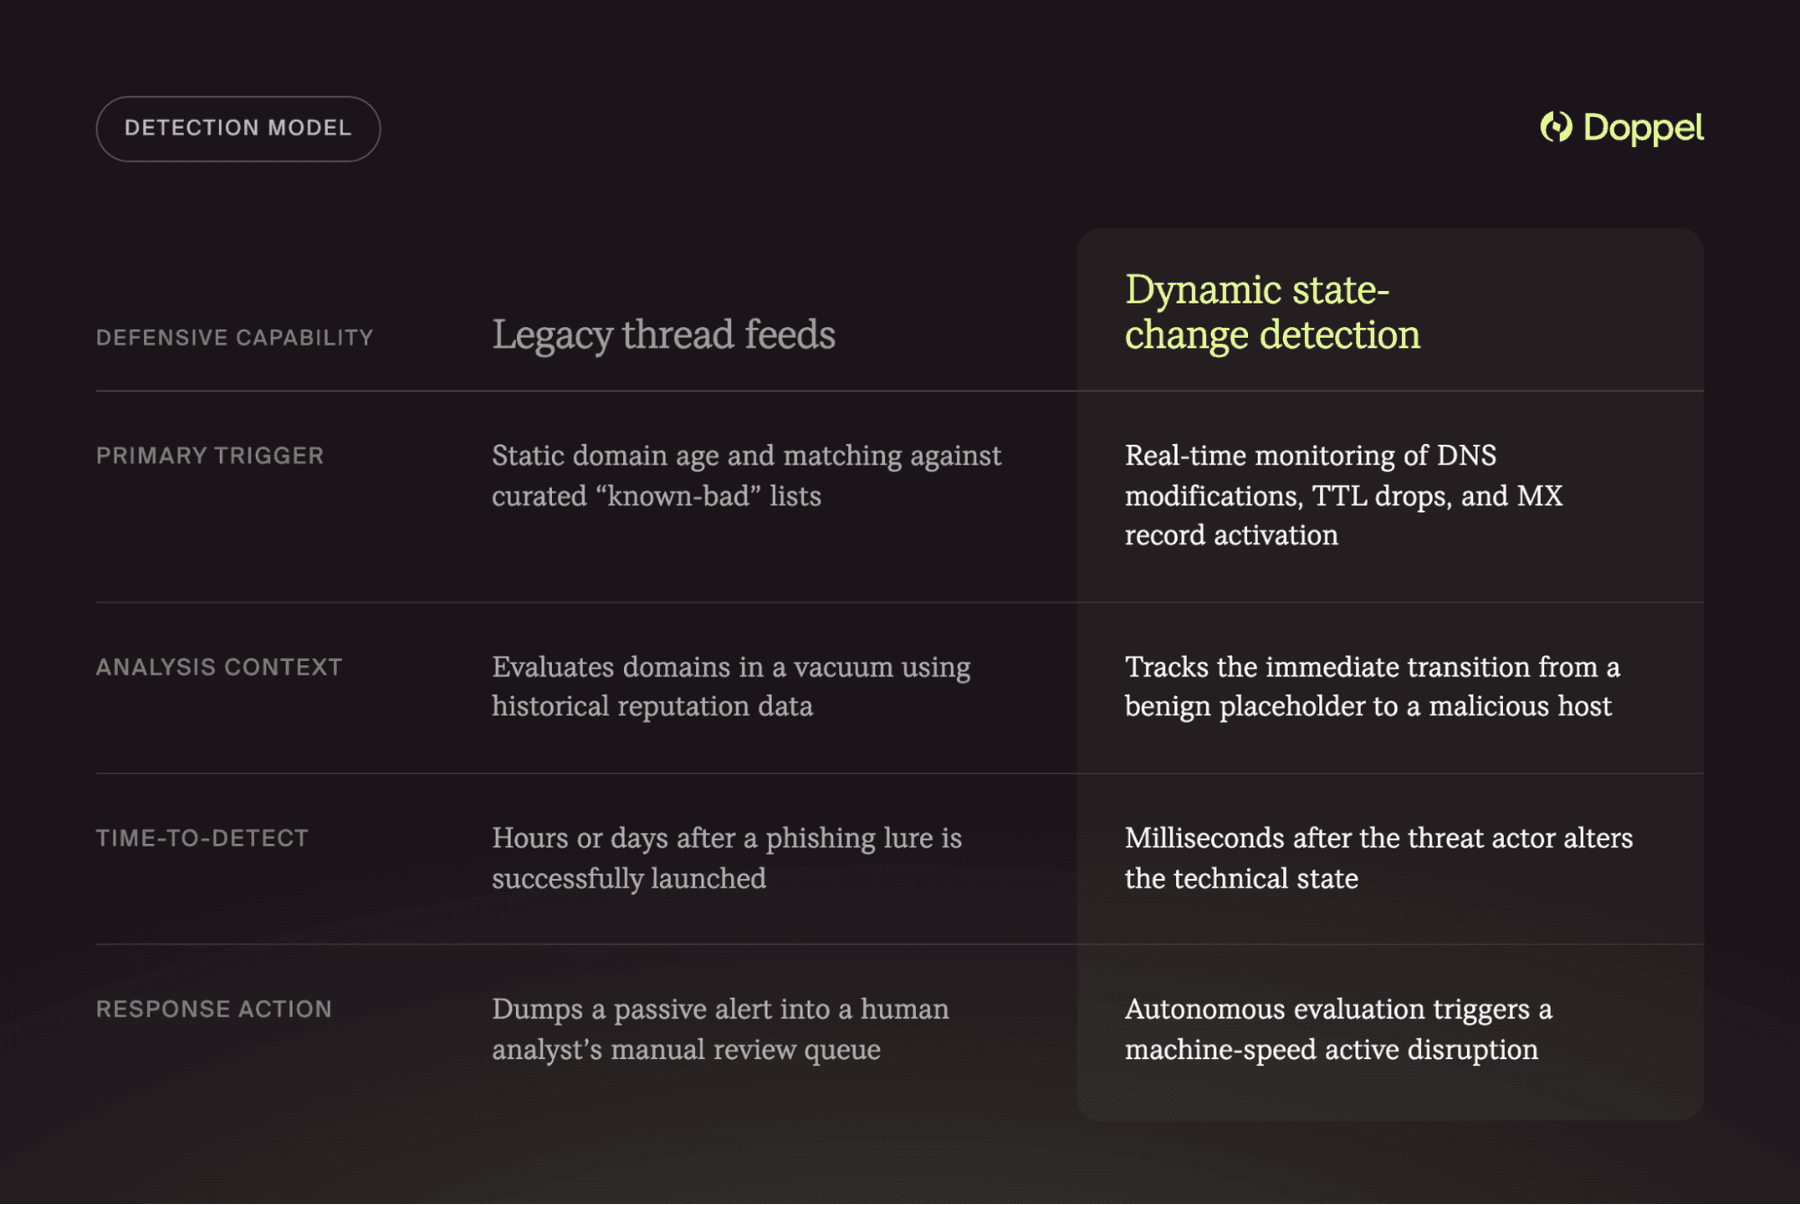Click the Legacy thread feeds column header
This screenshot has height=1205, width=1800.
click(x=663, y=335)
